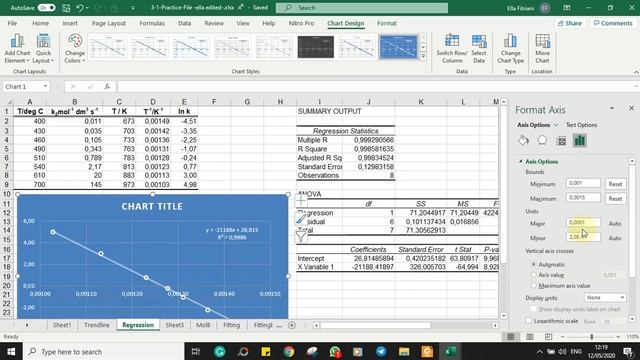Click Auto button for Minor unit
This screenshot has width=640, height=360.
[x=615, y=238]
